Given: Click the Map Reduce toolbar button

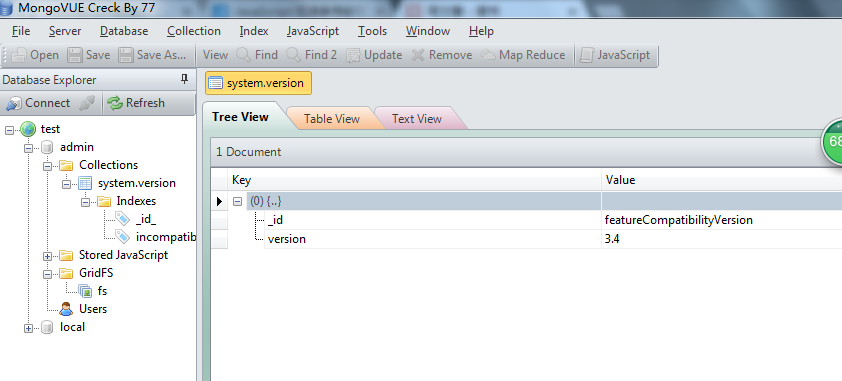Looking at the screenshot, I should point(523,55).
